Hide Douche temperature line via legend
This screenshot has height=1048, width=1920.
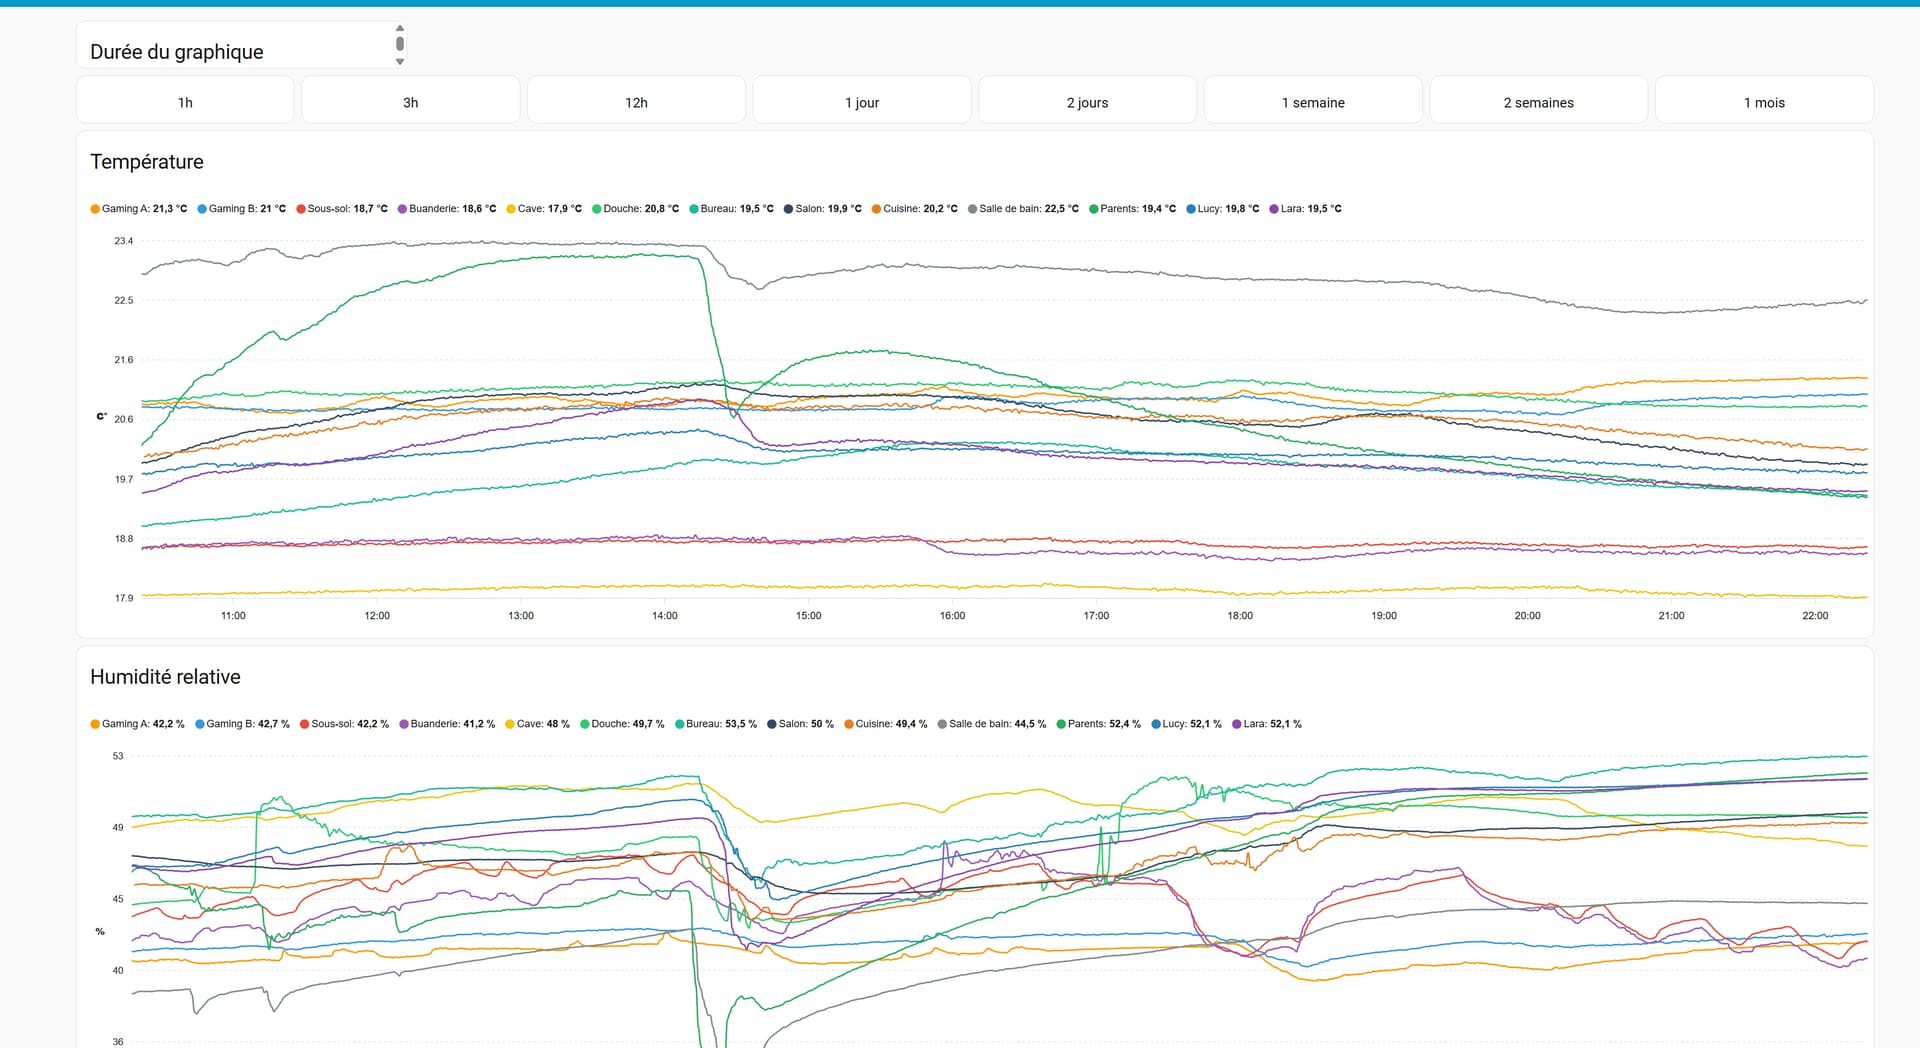635,209
